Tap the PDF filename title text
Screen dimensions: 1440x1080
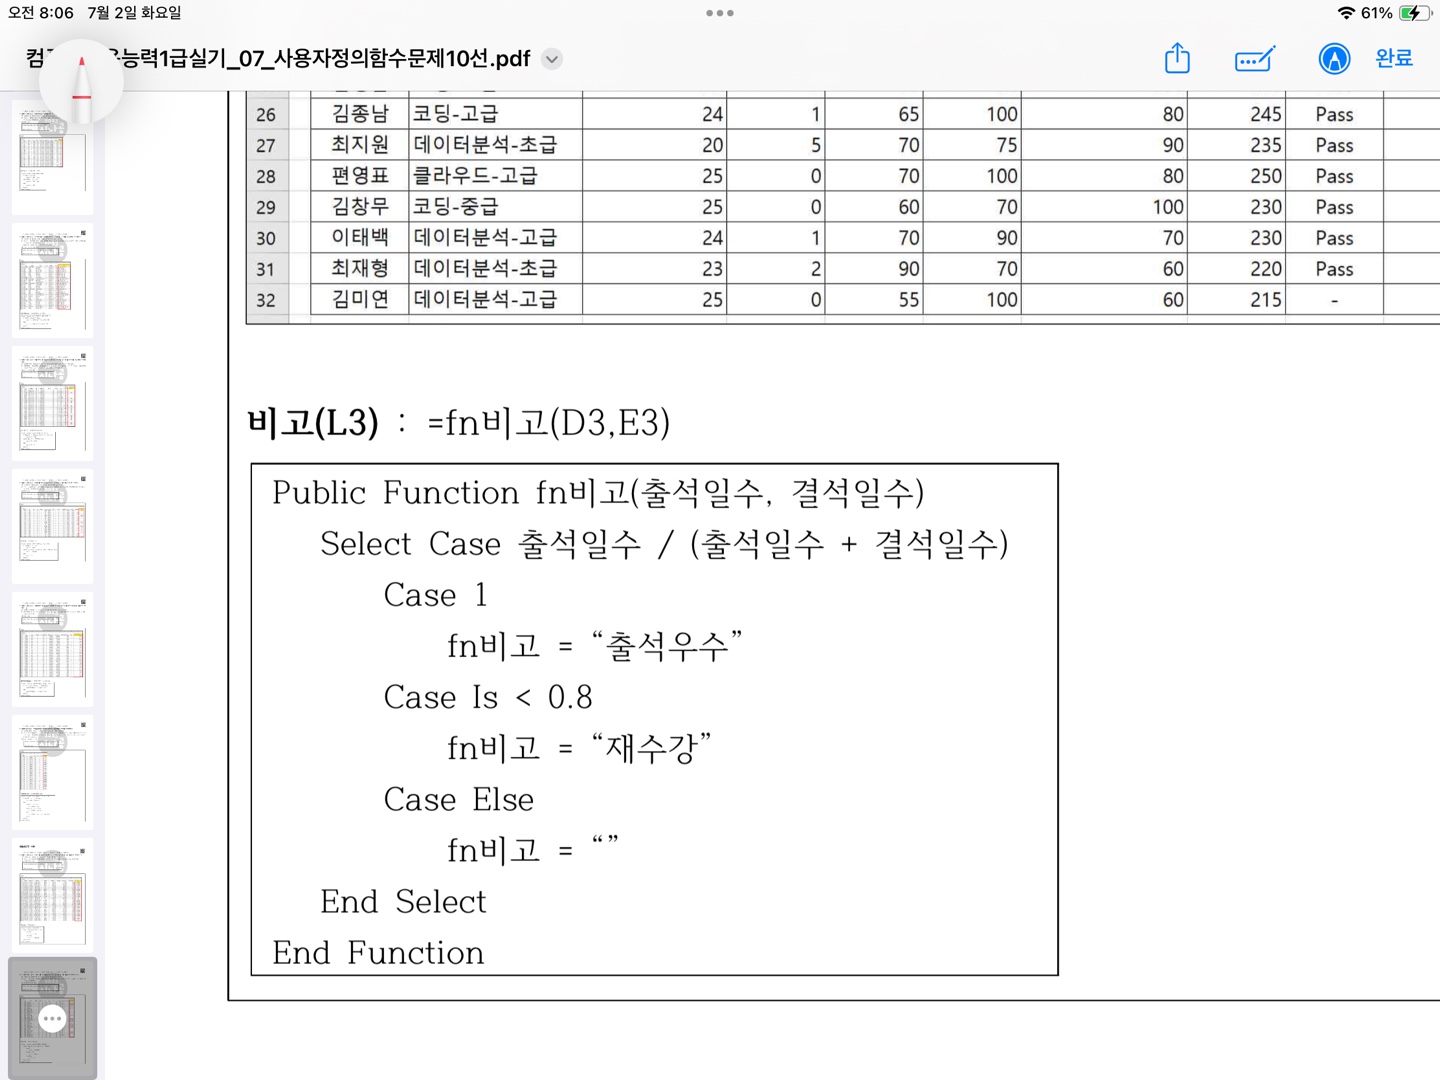(320, 59)
